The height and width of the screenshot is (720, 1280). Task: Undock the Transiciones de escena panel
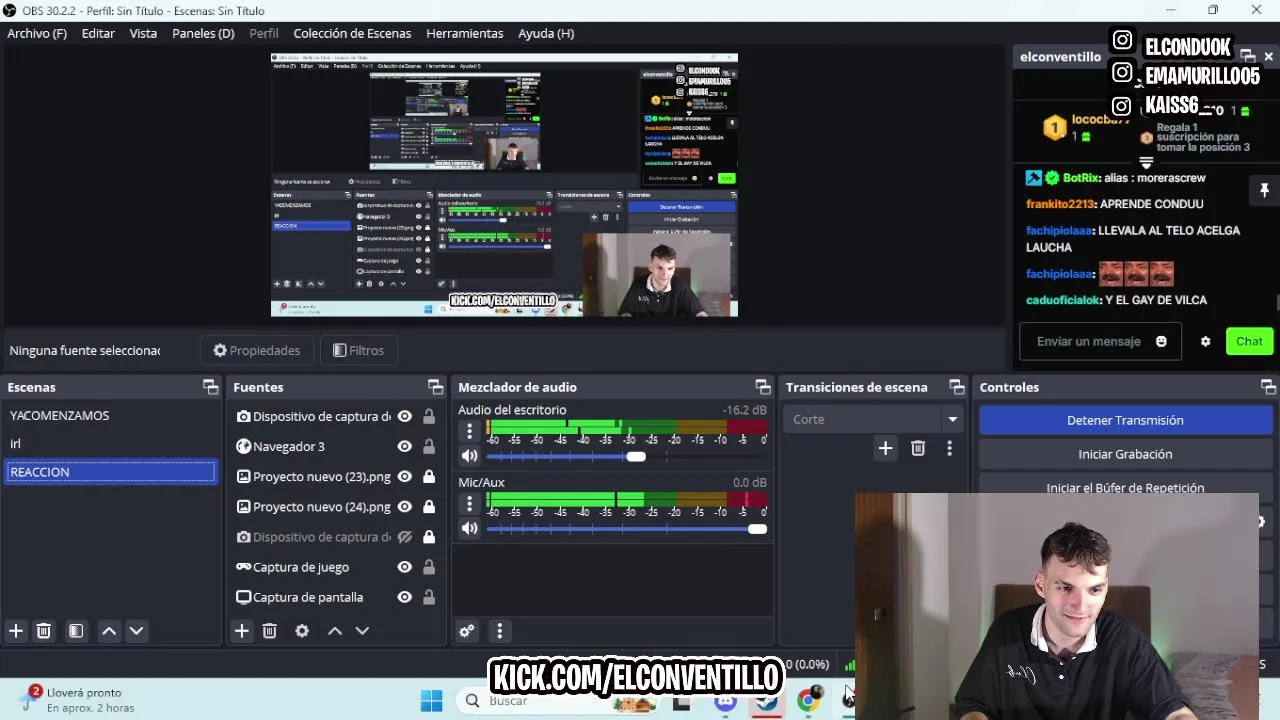957,387
